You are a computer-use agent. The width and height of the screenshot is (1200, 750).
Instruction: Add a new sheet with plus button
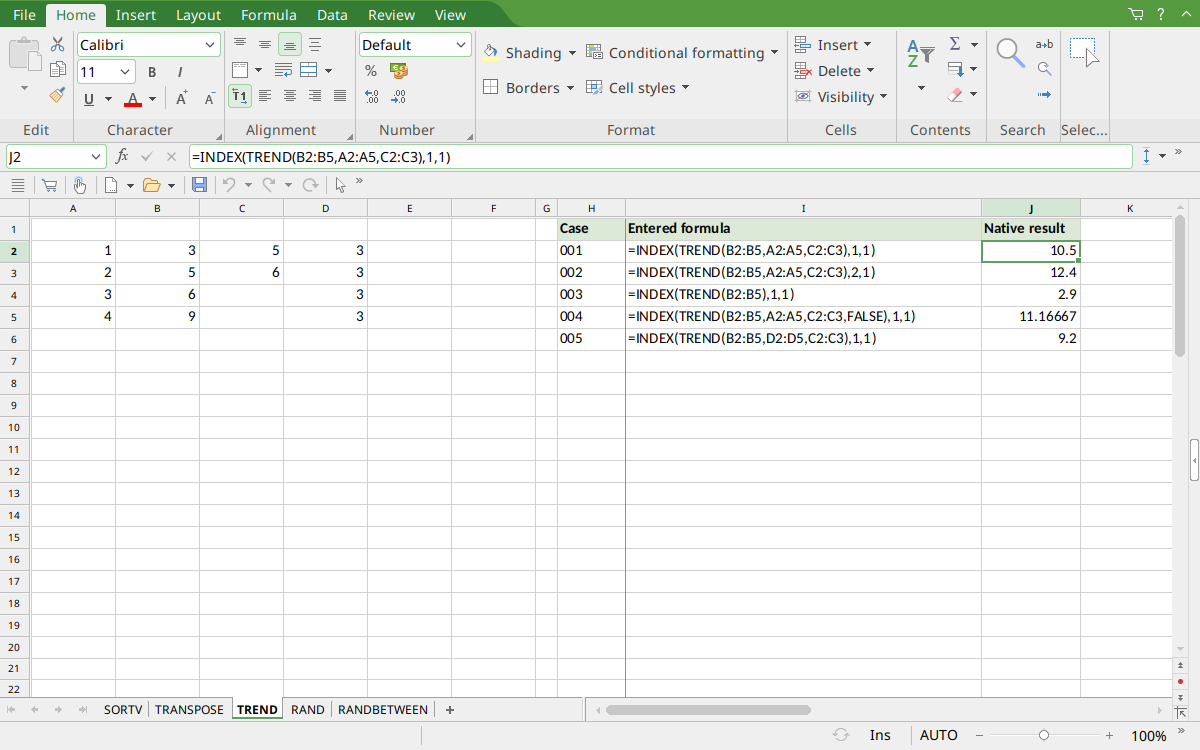(x=450, y=710)
